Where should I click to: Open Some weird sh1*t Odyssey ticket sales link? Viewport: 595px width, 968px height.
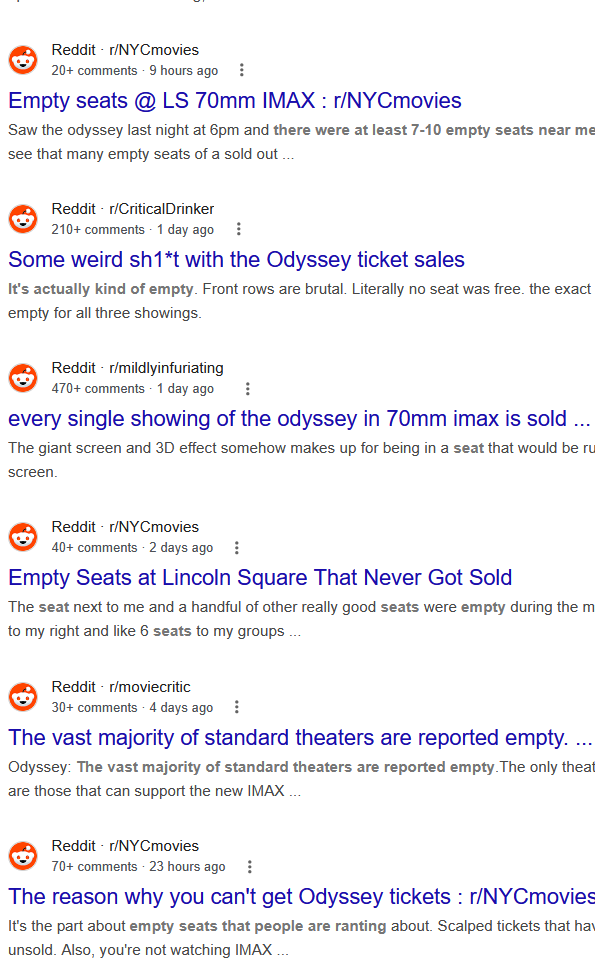click(236, 260)
